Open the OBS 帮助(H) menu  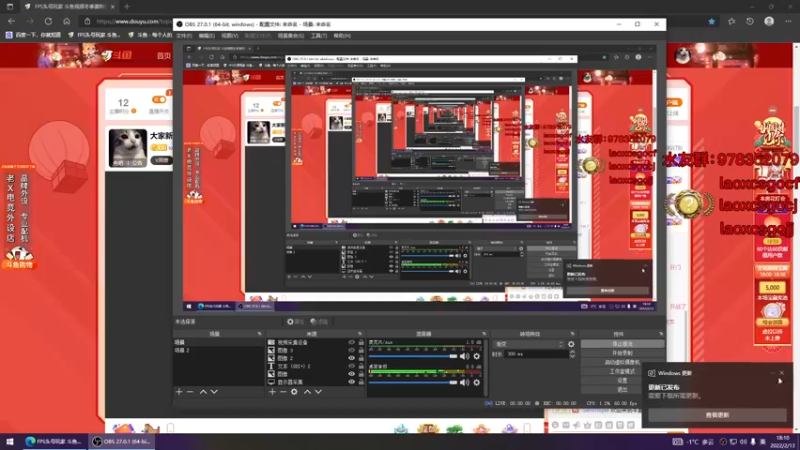click(x=342, y=36)
